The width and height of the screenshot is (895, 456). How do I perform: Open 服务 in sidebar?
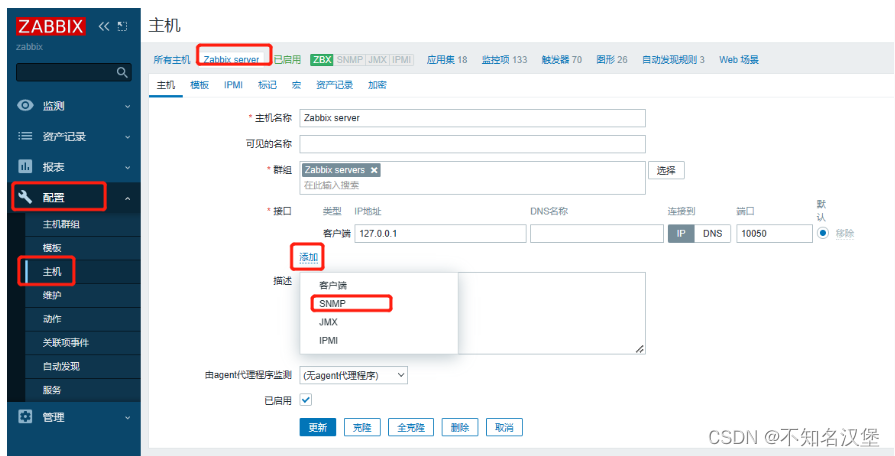(x=52, y=390)
